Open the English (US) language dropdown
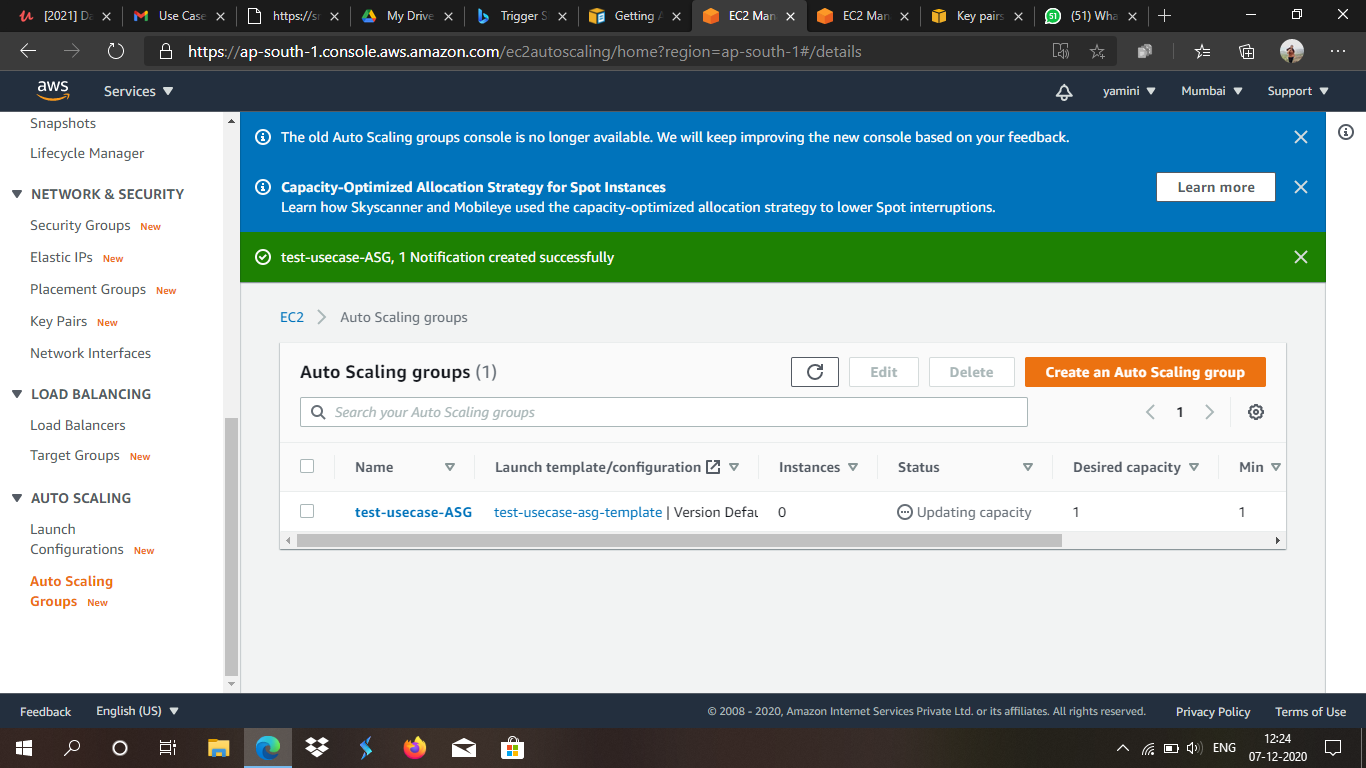The height and width of the screenshot is (768, 1366). pyautogui.click(x=137, y=711)
